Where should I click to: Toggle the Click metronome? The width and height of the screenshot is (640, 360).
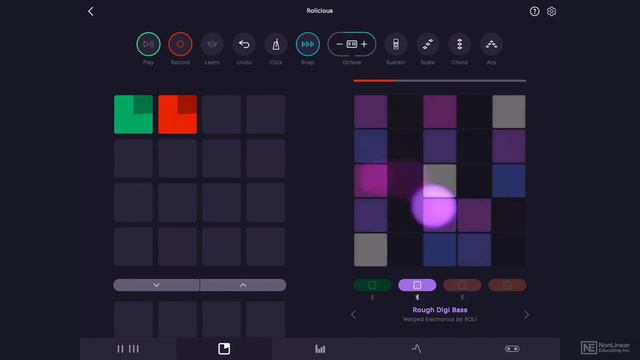(x=276, y=44)
